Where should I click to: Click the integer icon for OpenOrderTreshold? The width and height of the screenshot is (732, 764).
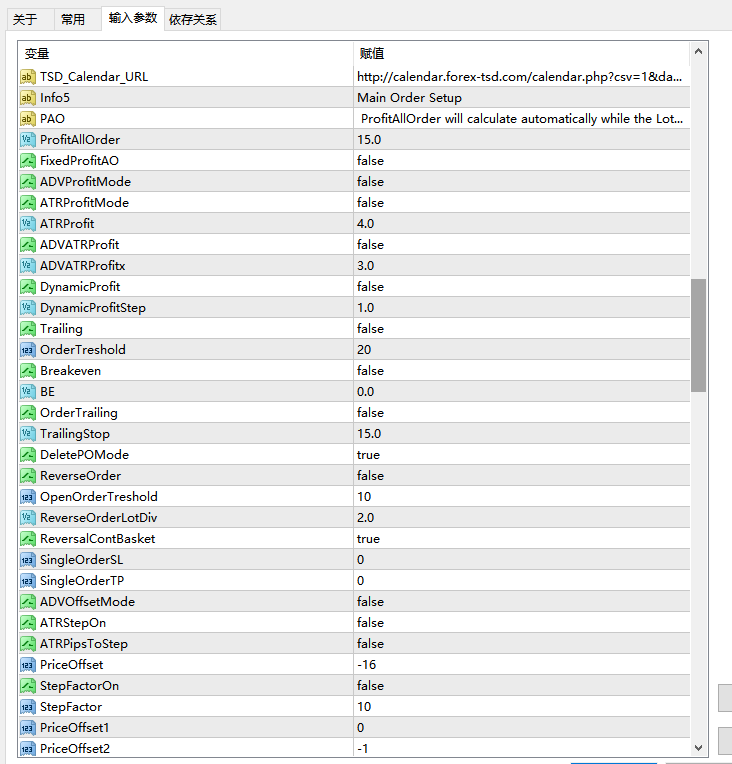[x=28, y=497]
